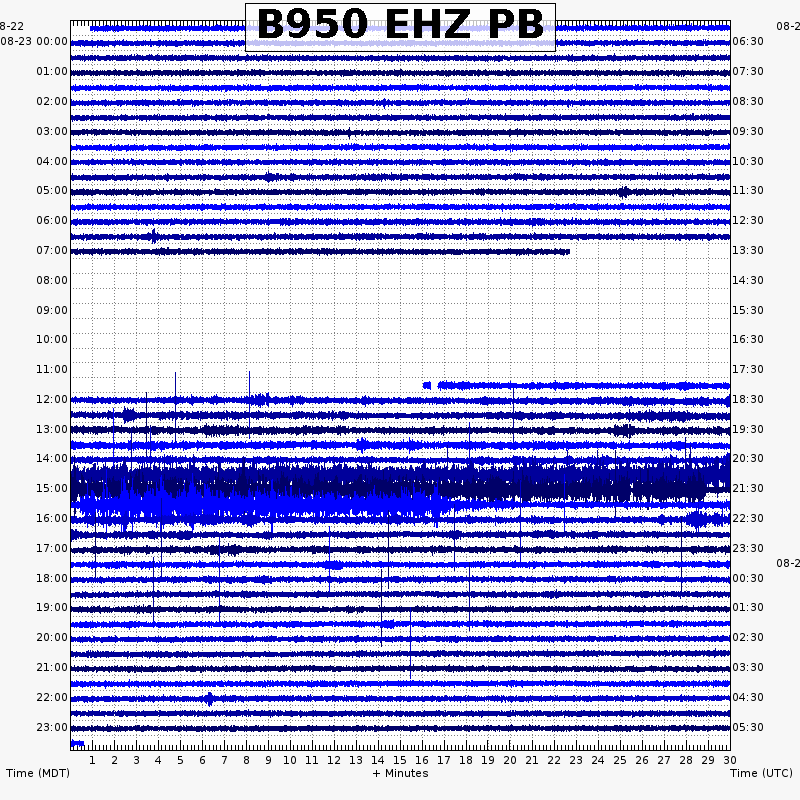800x800 pixels.
Task: Click the 08:30 UTC time label
Action: click(748, 102)
